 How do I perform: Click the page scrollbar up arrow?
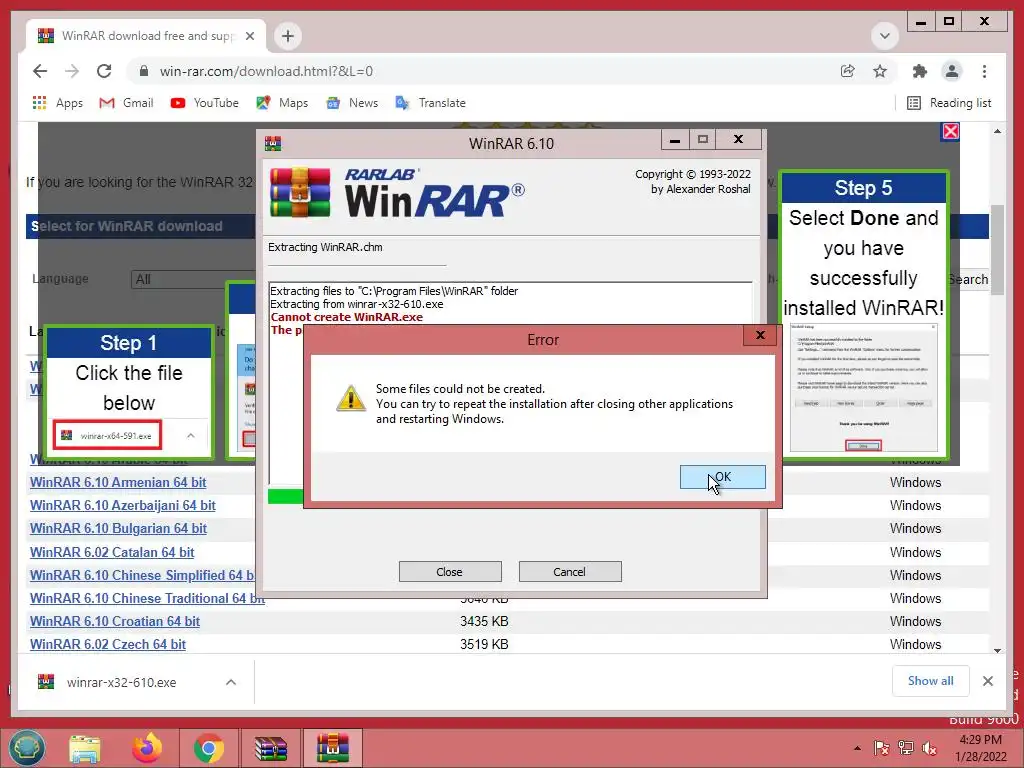(x=997, y=131)
